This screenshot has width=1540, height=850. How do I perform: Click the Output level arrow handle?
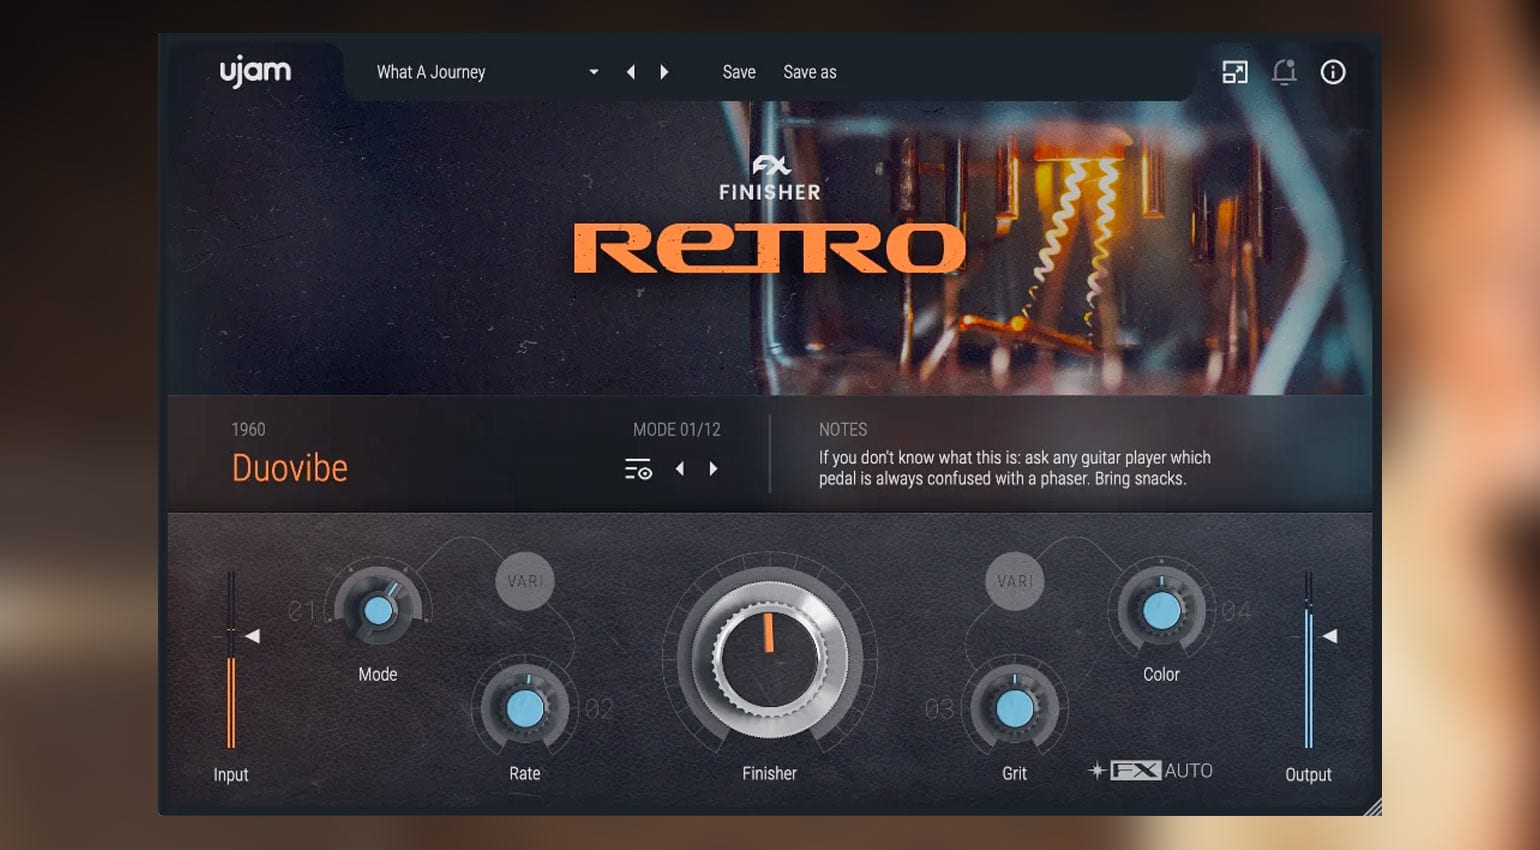coord(1330,636)
